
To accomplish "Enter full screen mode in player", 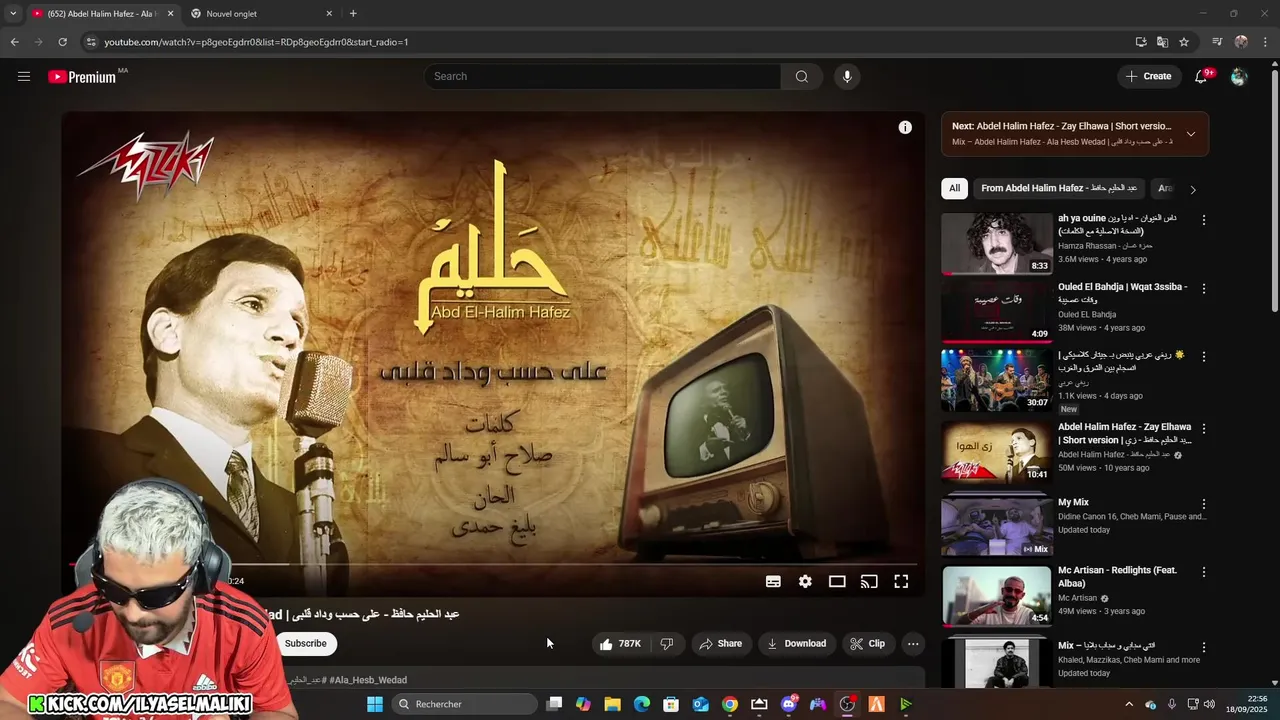I will click(x=901, y=581).
